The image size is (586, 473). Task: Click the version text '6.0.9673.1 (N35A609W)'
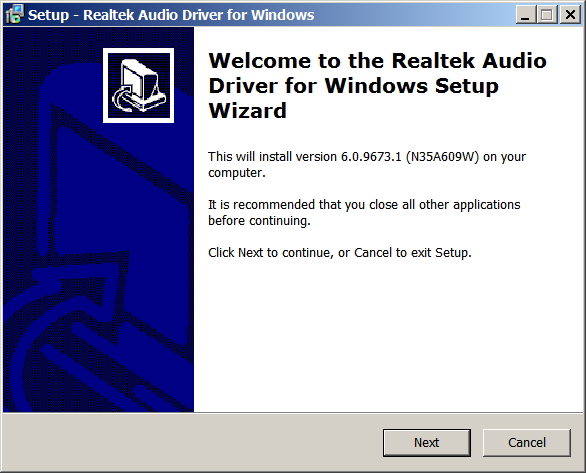tap(410, 157)
